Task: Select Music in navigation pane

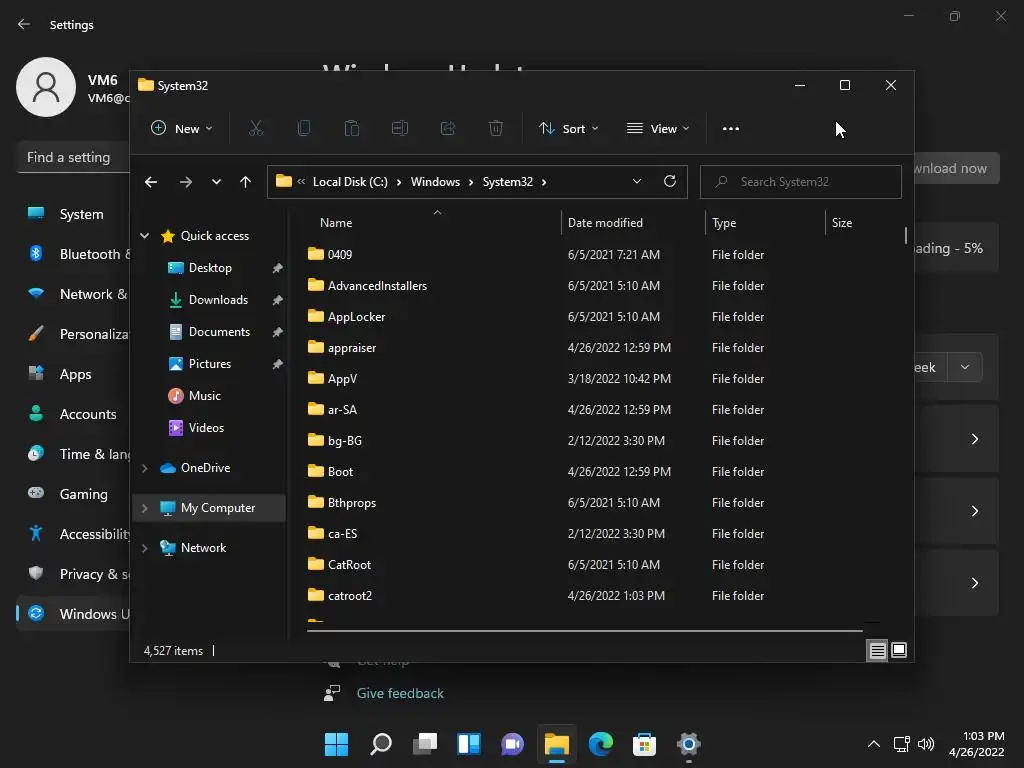Action: tap(204, 396)
